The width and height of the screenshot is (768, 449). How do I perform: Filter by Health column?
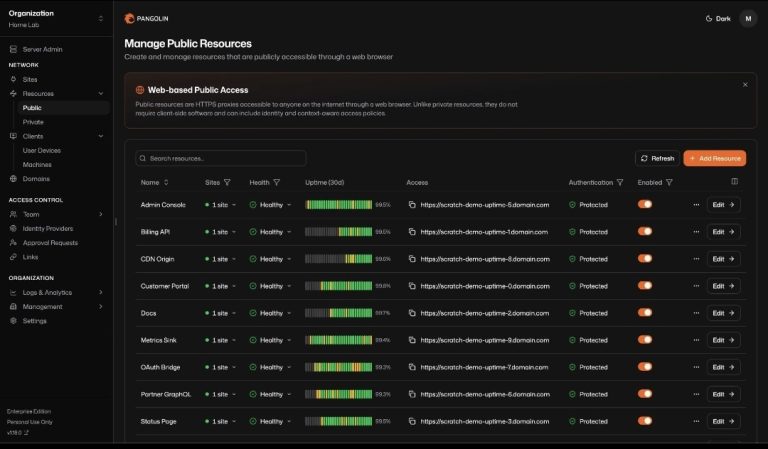[x=277, y=182]
